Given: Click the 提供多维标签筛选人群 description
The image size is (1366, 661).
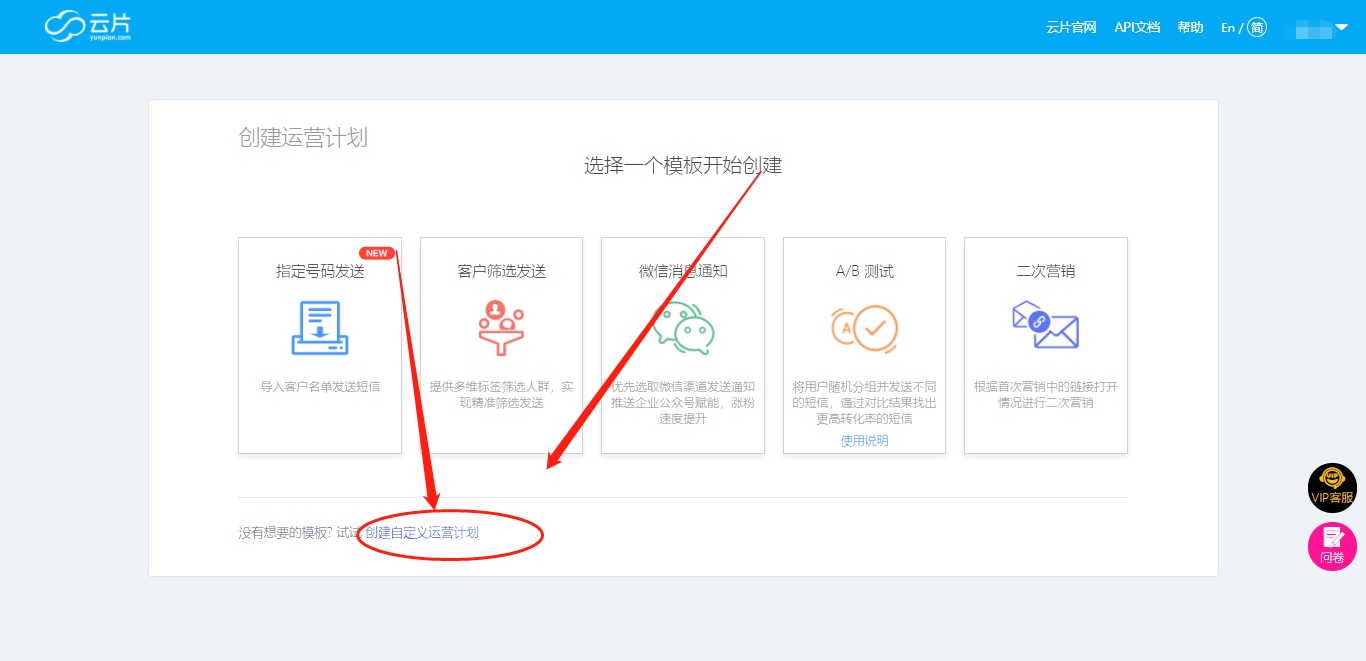Looking at the screenshot, I should coord(502,394).
